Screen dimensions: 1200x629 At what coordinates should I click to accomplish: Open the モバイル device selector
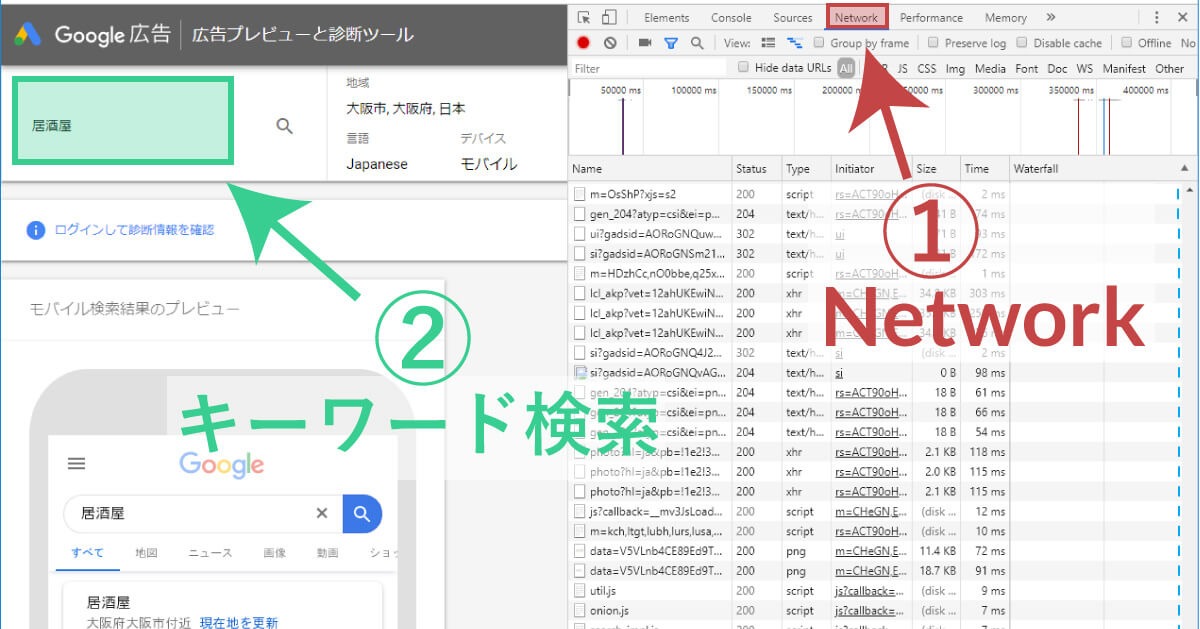pyautogui.click(x=489, y=164)
